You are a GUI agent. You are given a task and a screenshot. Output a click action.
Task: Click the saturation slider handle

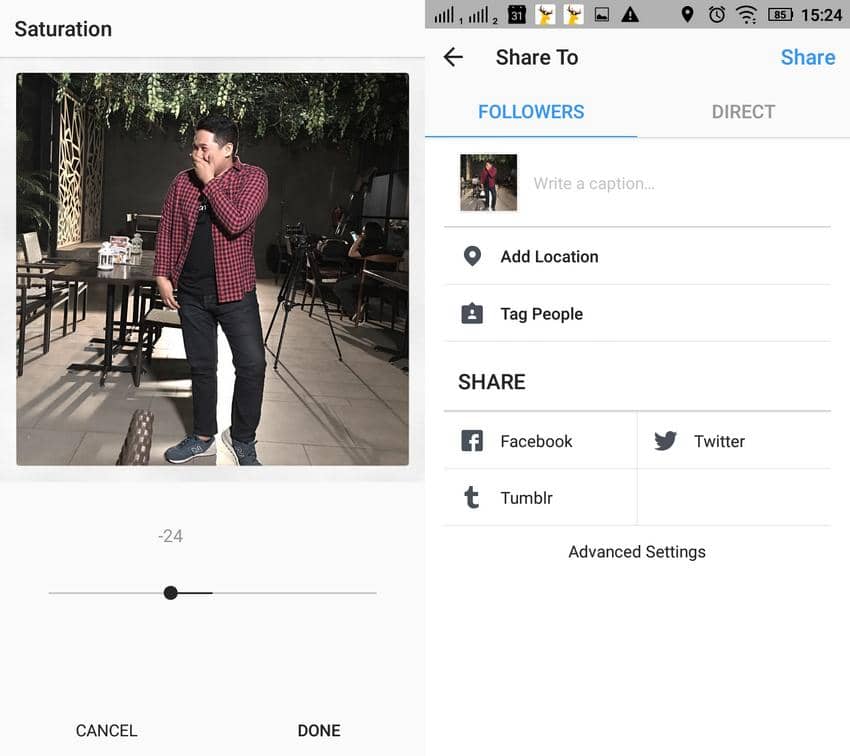tap(171, 593)
